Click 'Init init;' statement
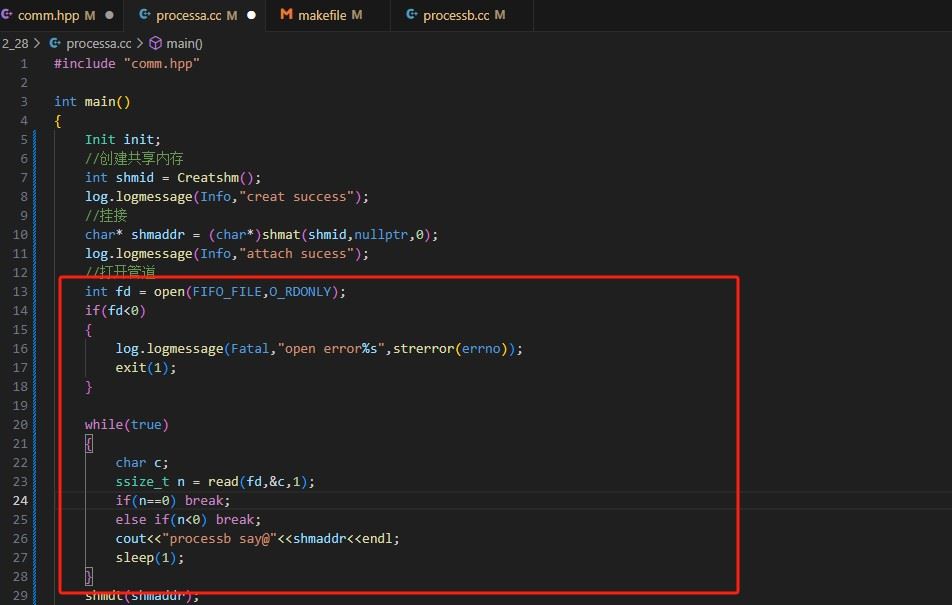Image resolution: width=952 pixels, height=605 pixels. 123,140
